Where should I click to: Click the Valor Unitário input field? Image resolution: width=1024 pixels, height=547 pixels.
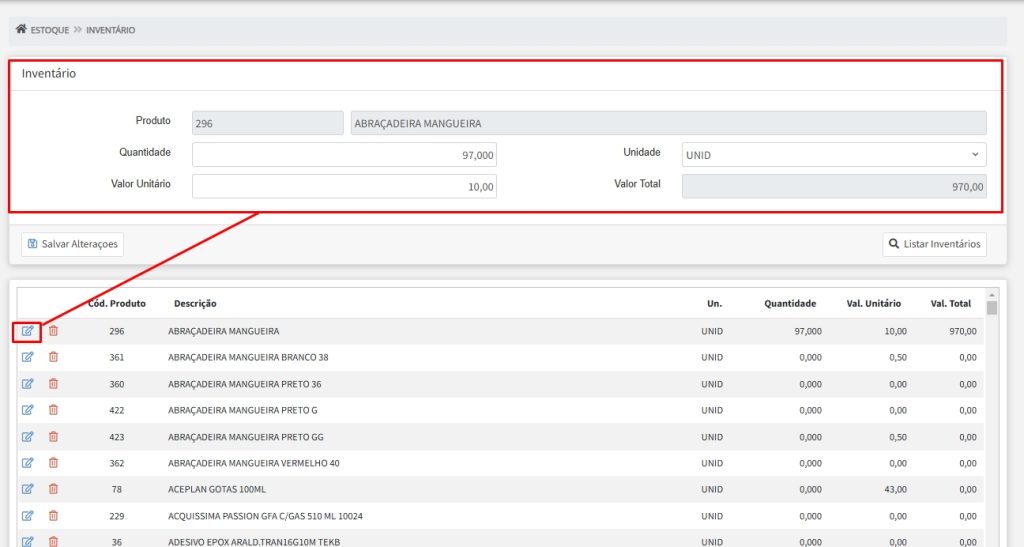(344, 187)
